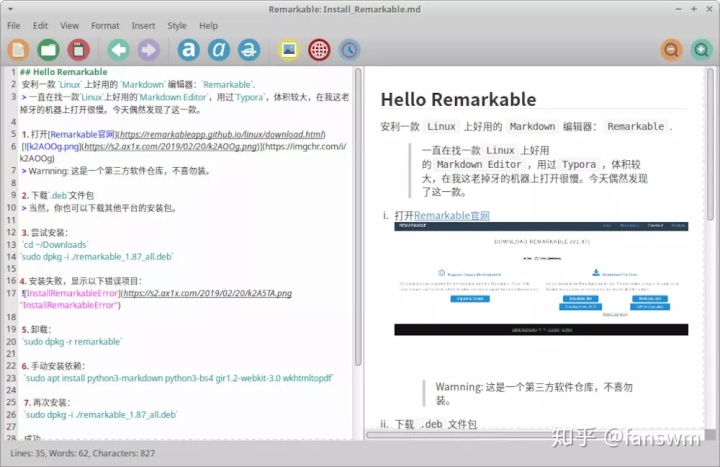Click the 'sudo apt install python3-markdown' line

pos(178,378)
